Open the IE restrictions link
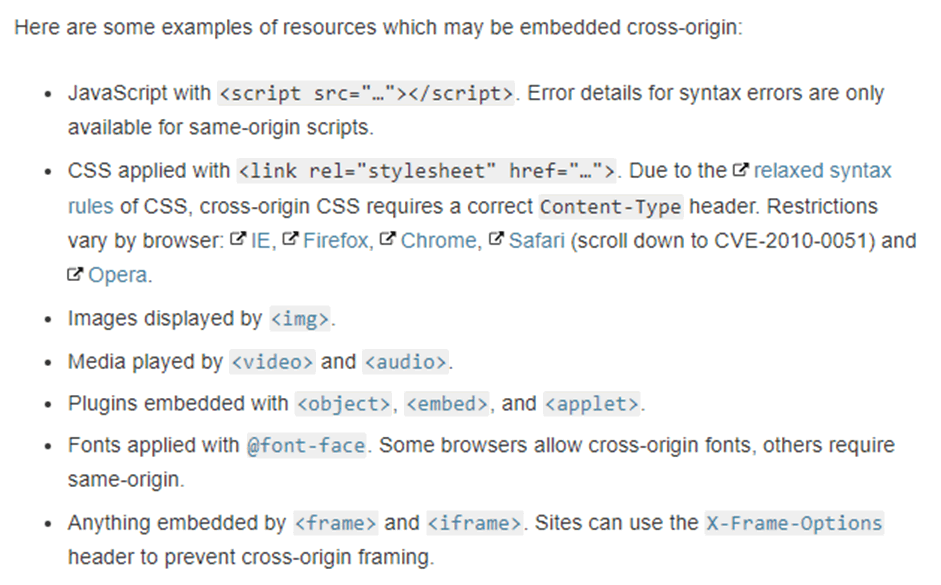This screenshot has width=941, height=585. 260,241
